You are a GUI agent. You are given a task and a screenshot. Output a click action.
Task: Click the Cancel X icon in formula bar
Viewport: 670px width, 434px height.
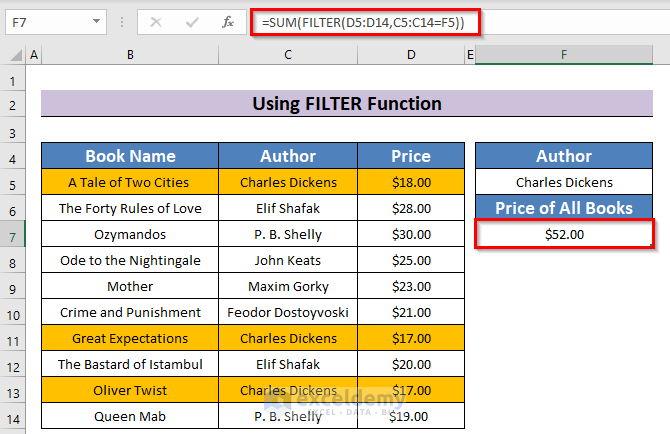[x=157, y=21]
